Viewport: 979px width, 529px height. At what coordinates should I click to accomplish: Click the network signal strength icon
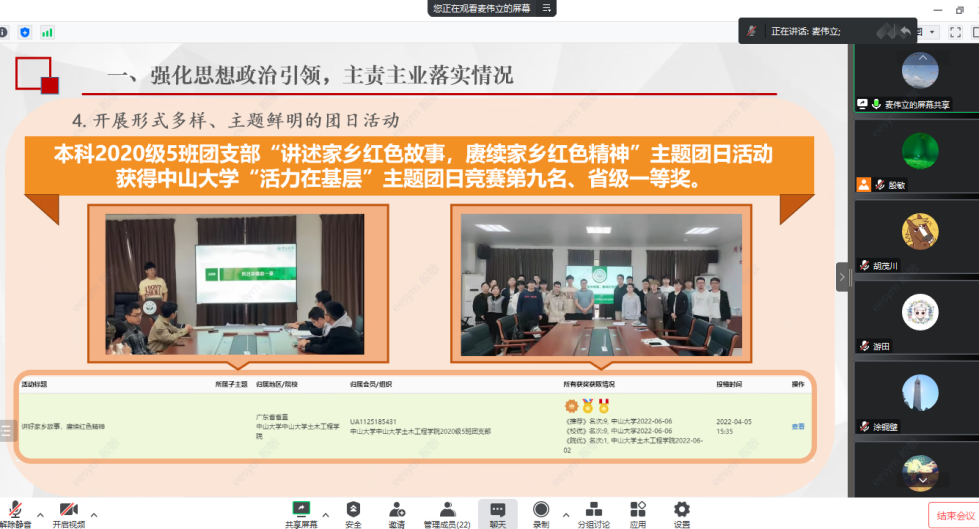(x=47, y=32)
